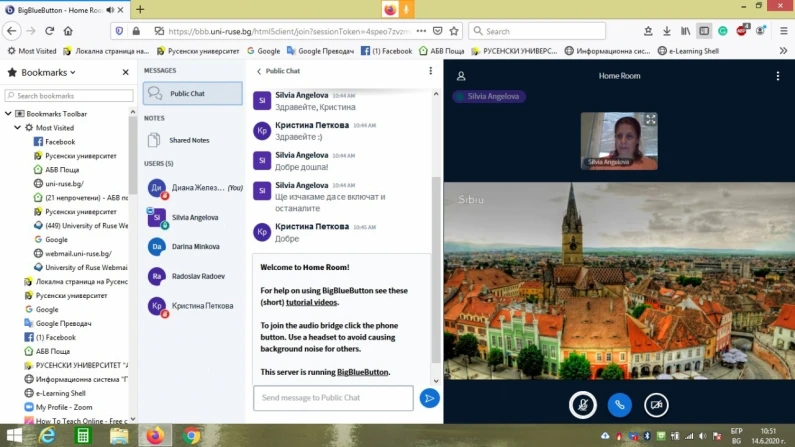795x447 pixels.
Task: Open tracking protection shield icon
Action: [x=119, y=31]
